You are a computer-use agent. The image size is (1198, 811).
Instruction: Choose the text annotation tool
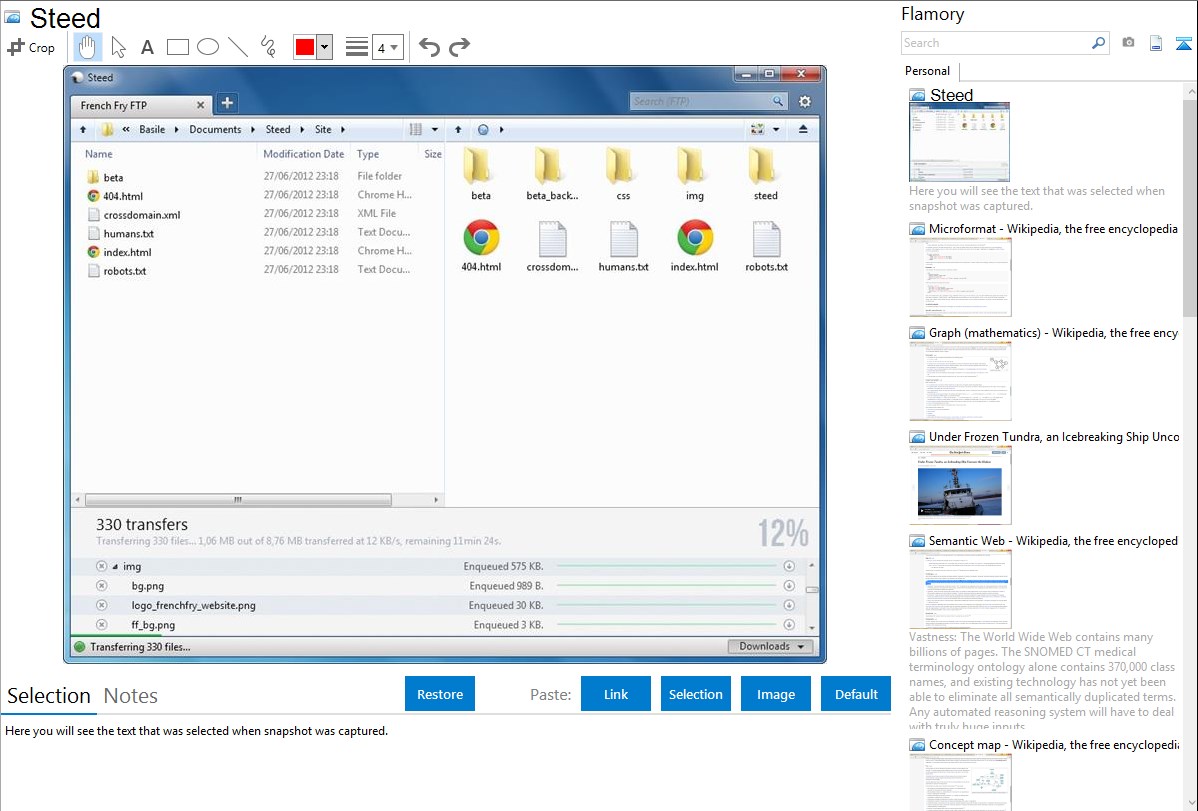point(147,47)
